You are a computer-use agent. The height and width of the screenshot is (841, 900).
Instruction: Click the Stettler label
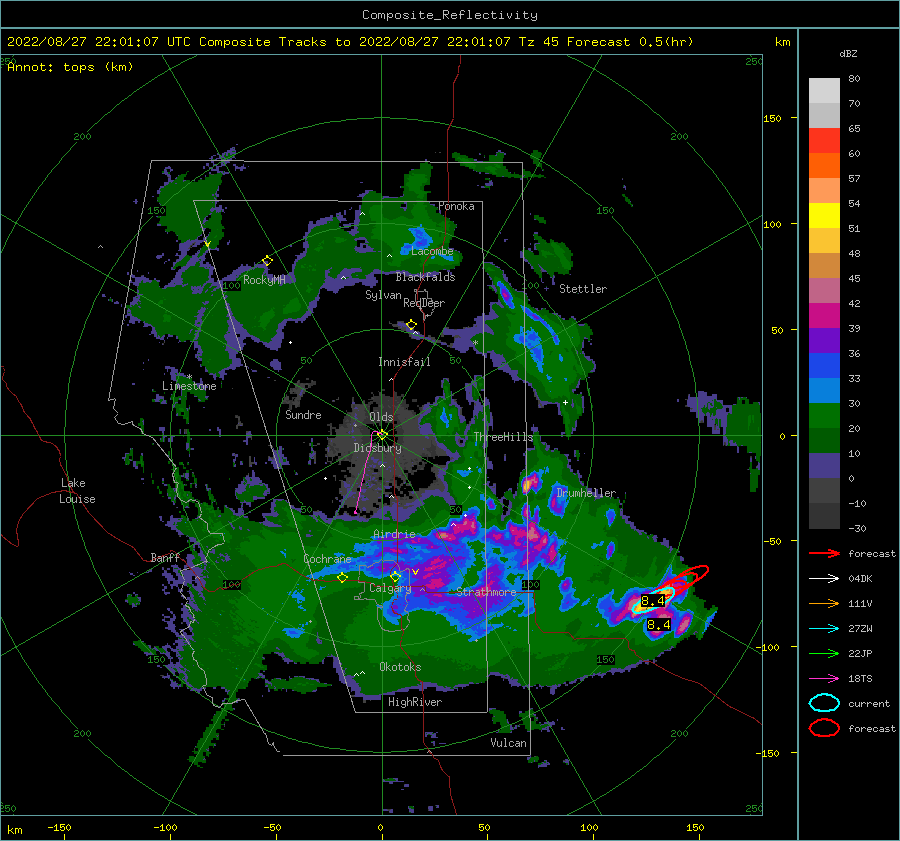(583, 289)
